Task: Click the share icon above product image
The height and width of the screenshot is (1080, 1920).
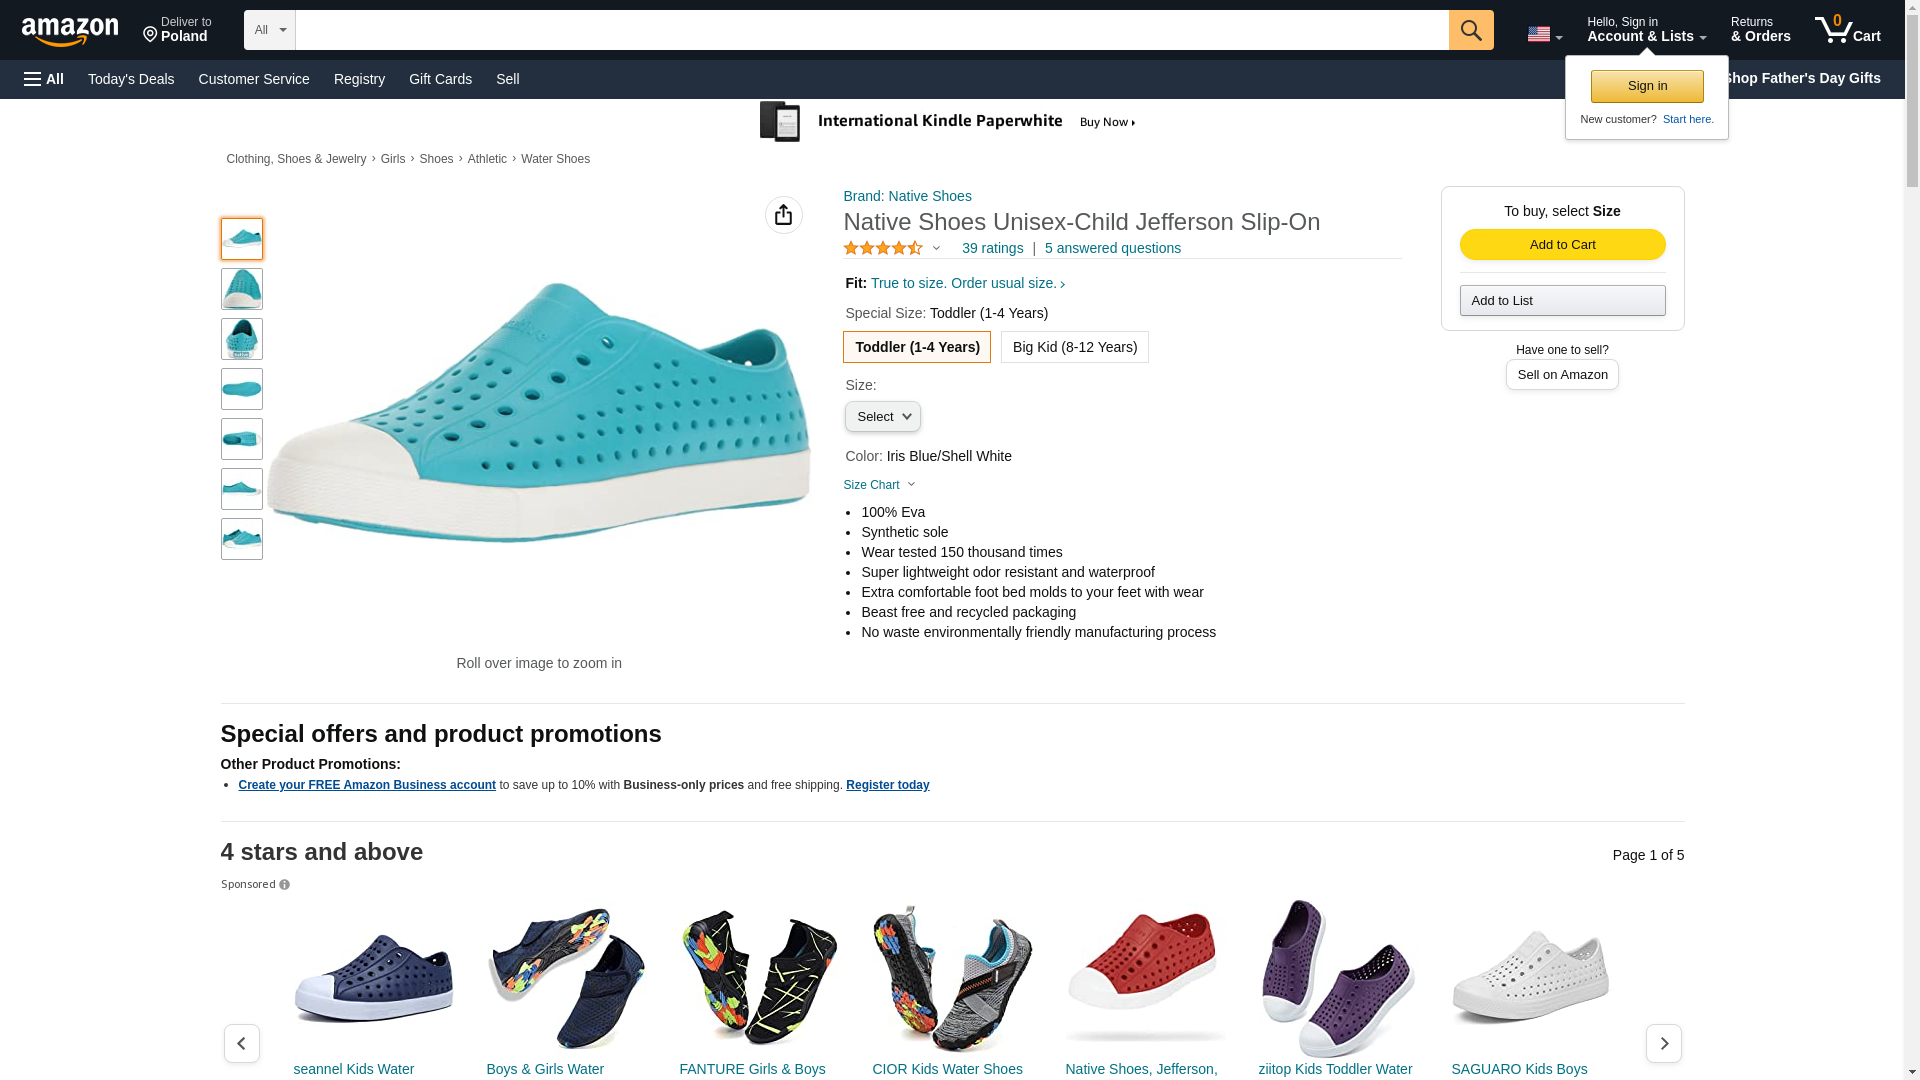Action: (x=783, y=215)
